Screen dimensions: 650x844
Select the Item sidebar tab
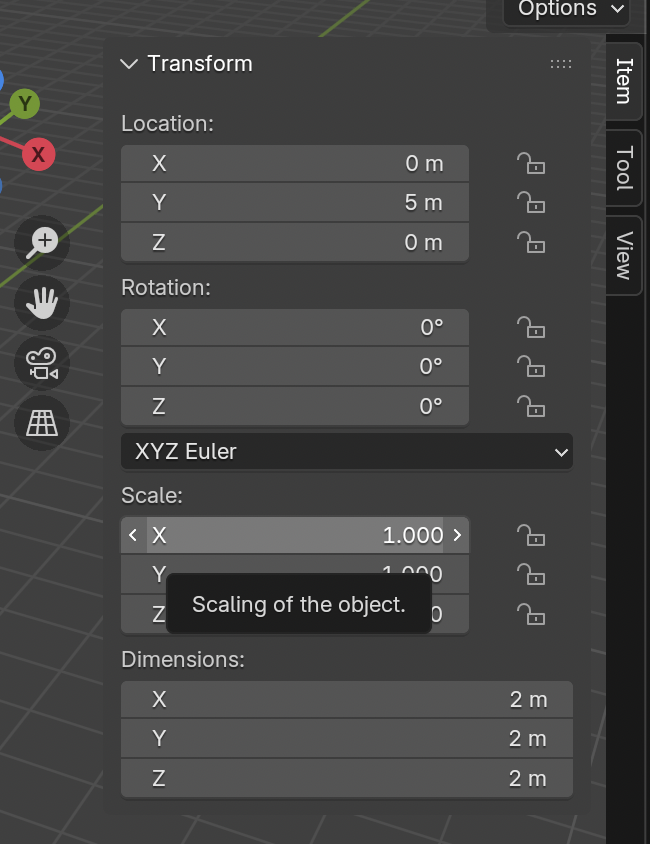coord(625,81)
